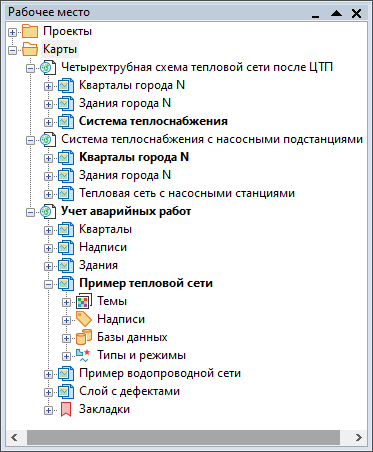This screenshot has width=373, height=452.
Task: Click the open Карты folder icon
Action: pos(30,49)
